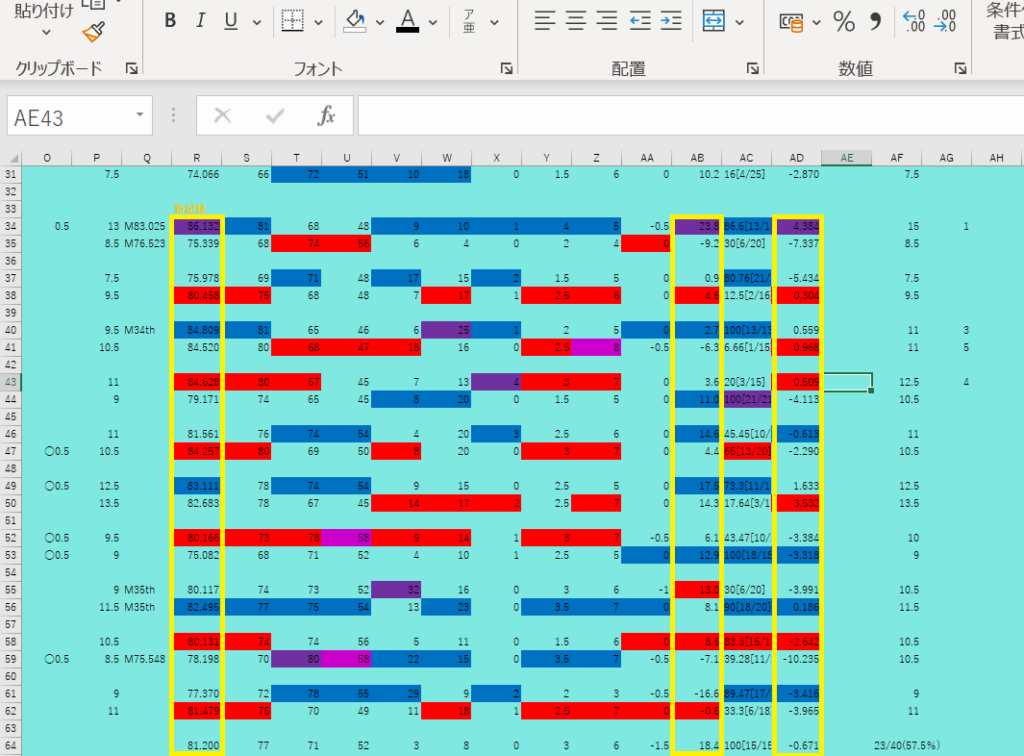Select all cells corner triangle

pos(12,158)
